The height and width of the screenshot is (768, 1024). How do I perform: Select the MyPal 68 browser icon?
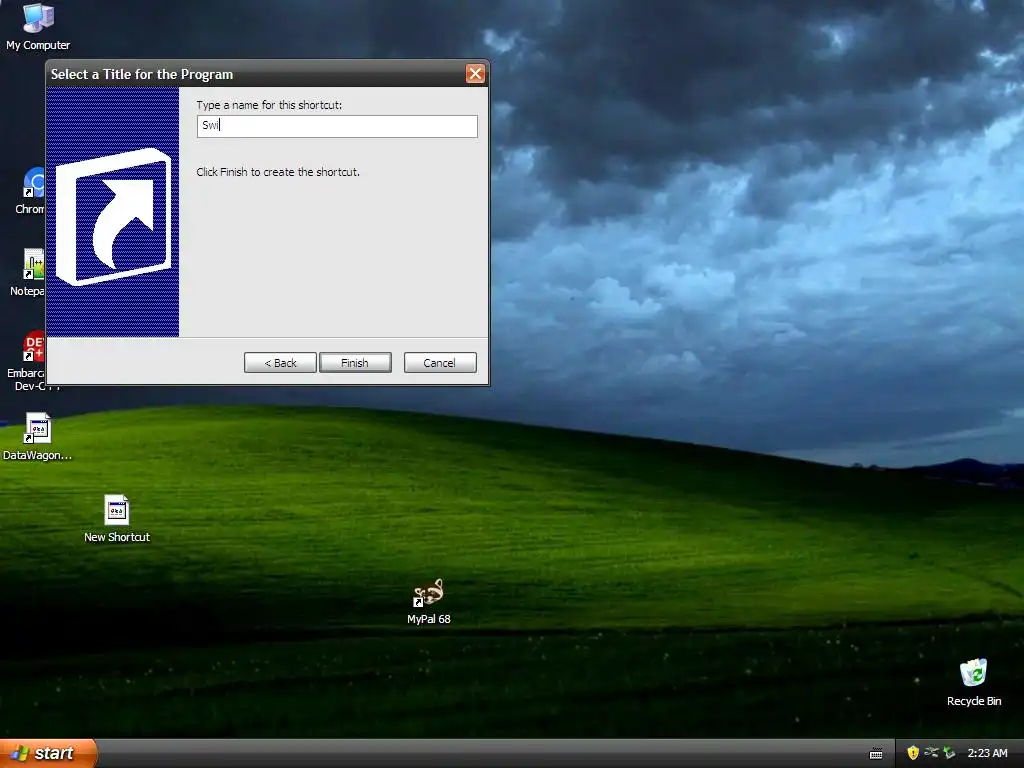(428, 601)
